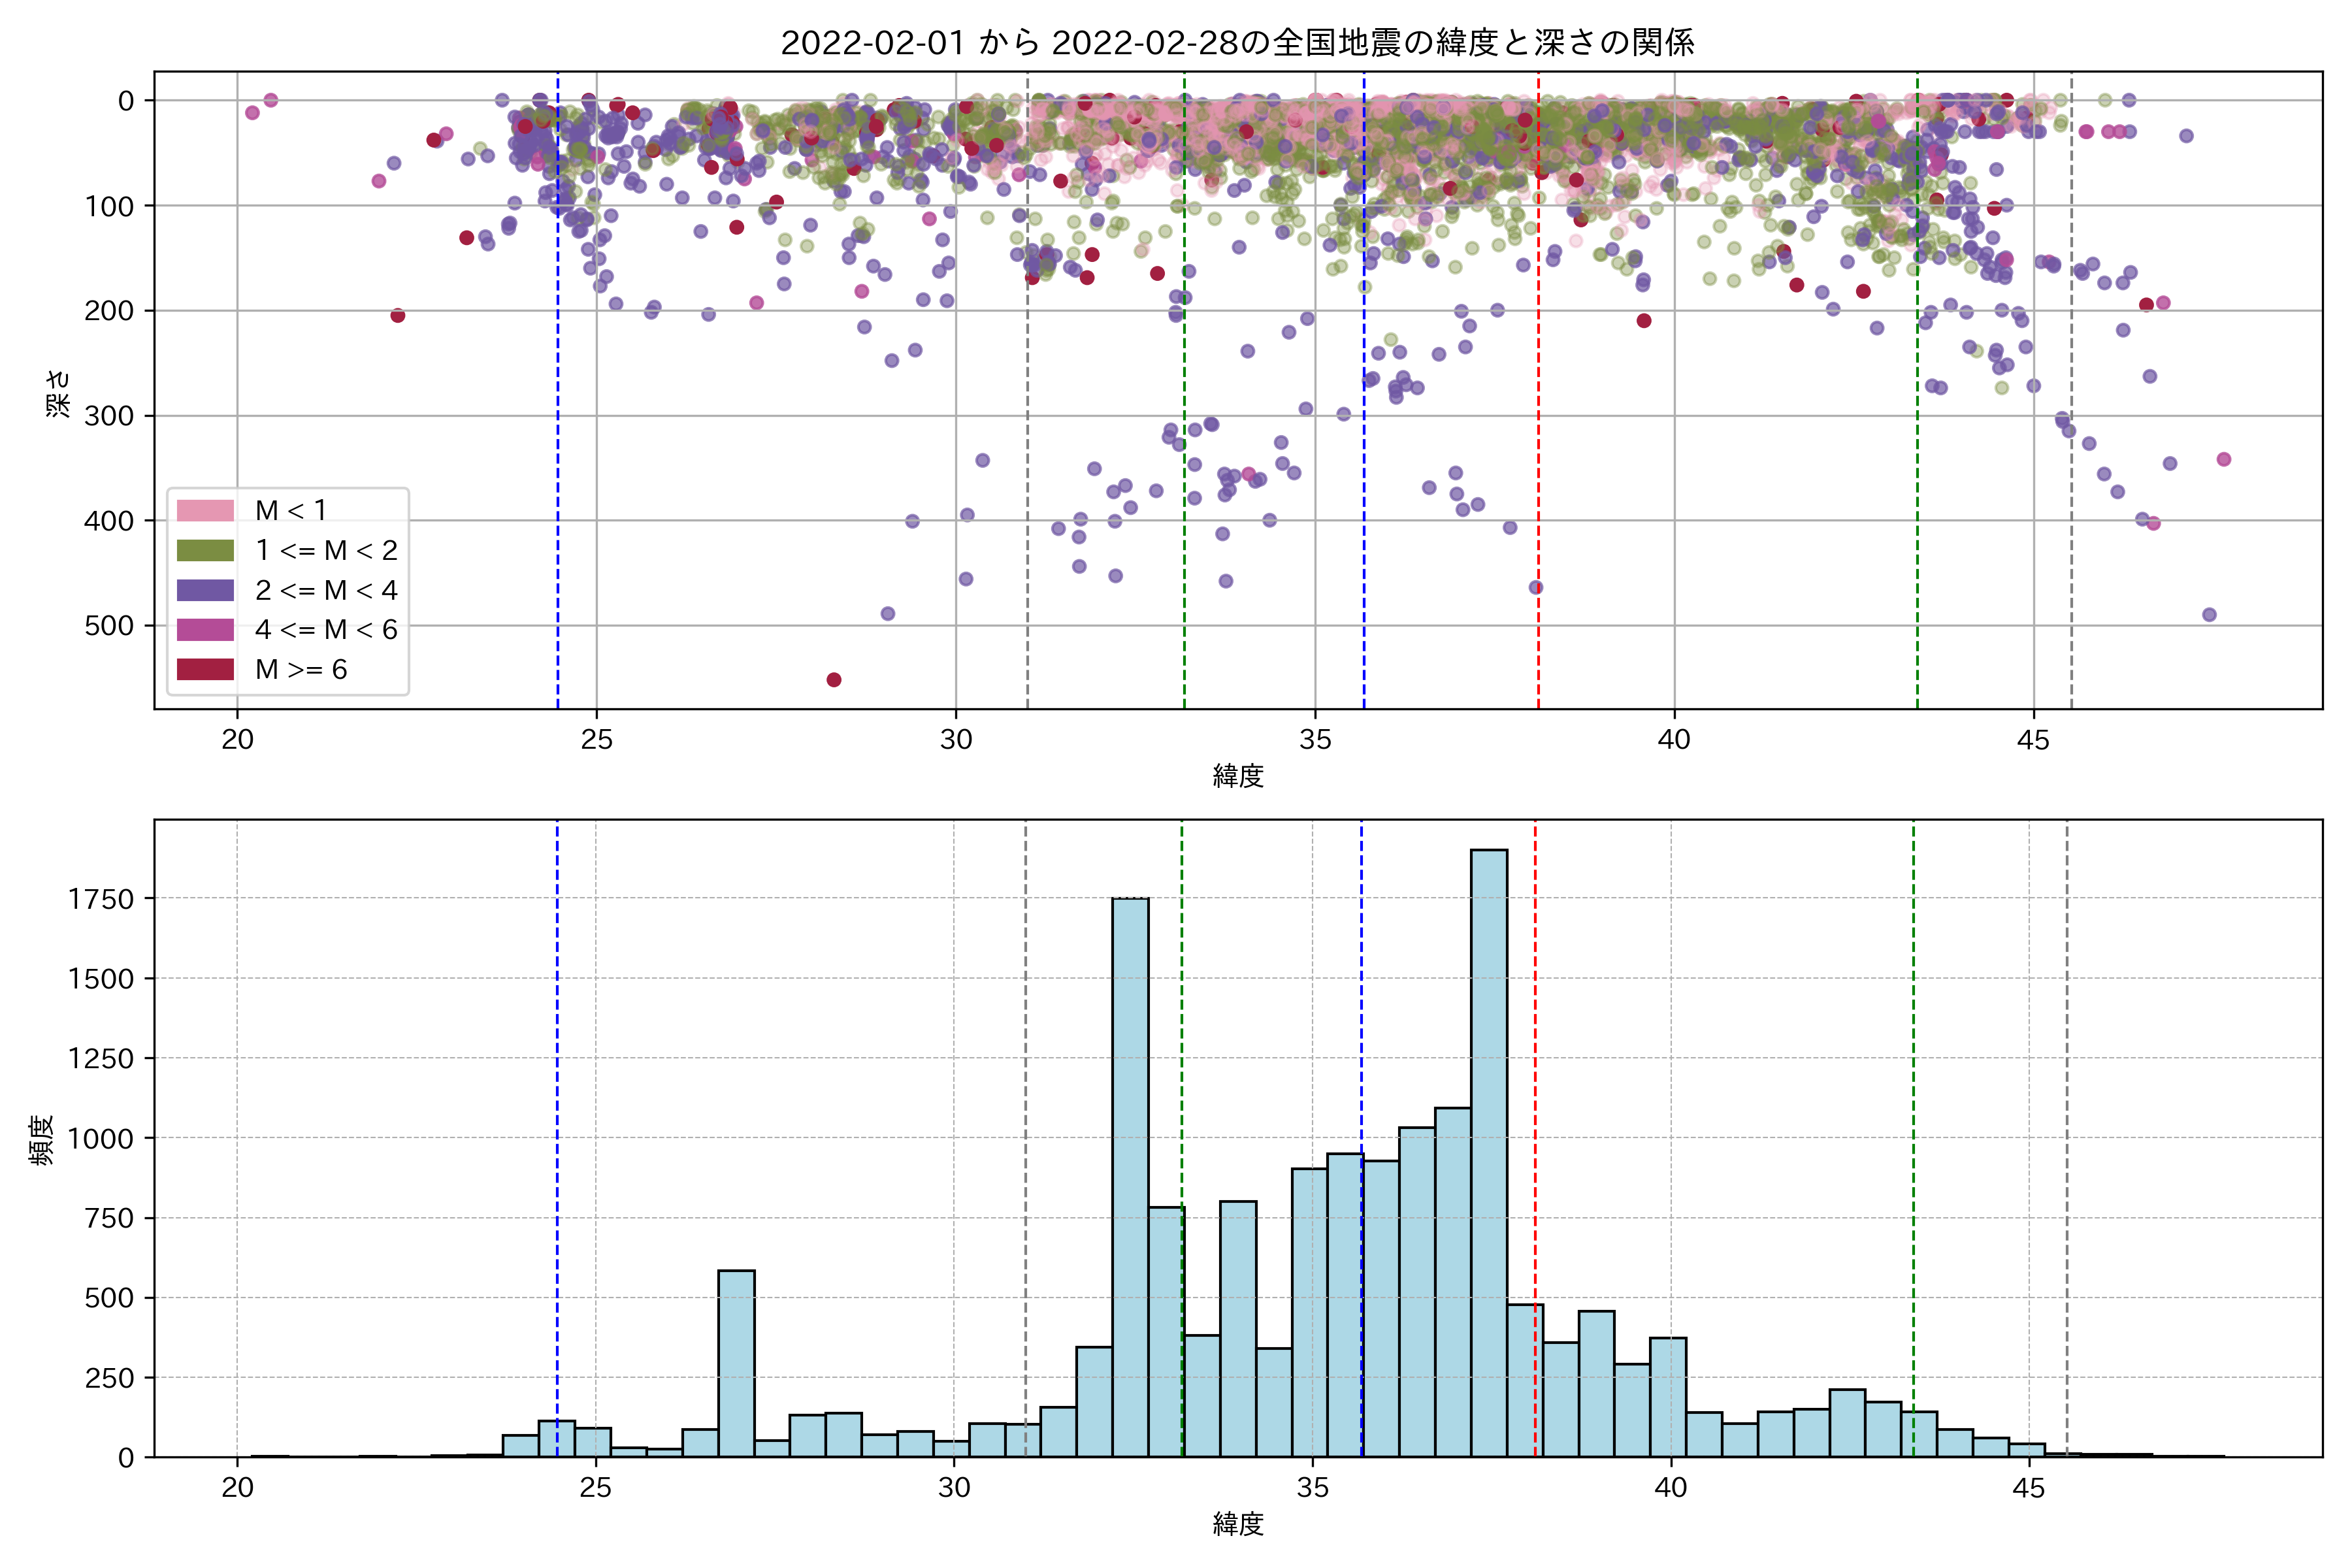
Task: Click the crimson M >= 6 legend swatch
Action: click(x=205, y=669)
